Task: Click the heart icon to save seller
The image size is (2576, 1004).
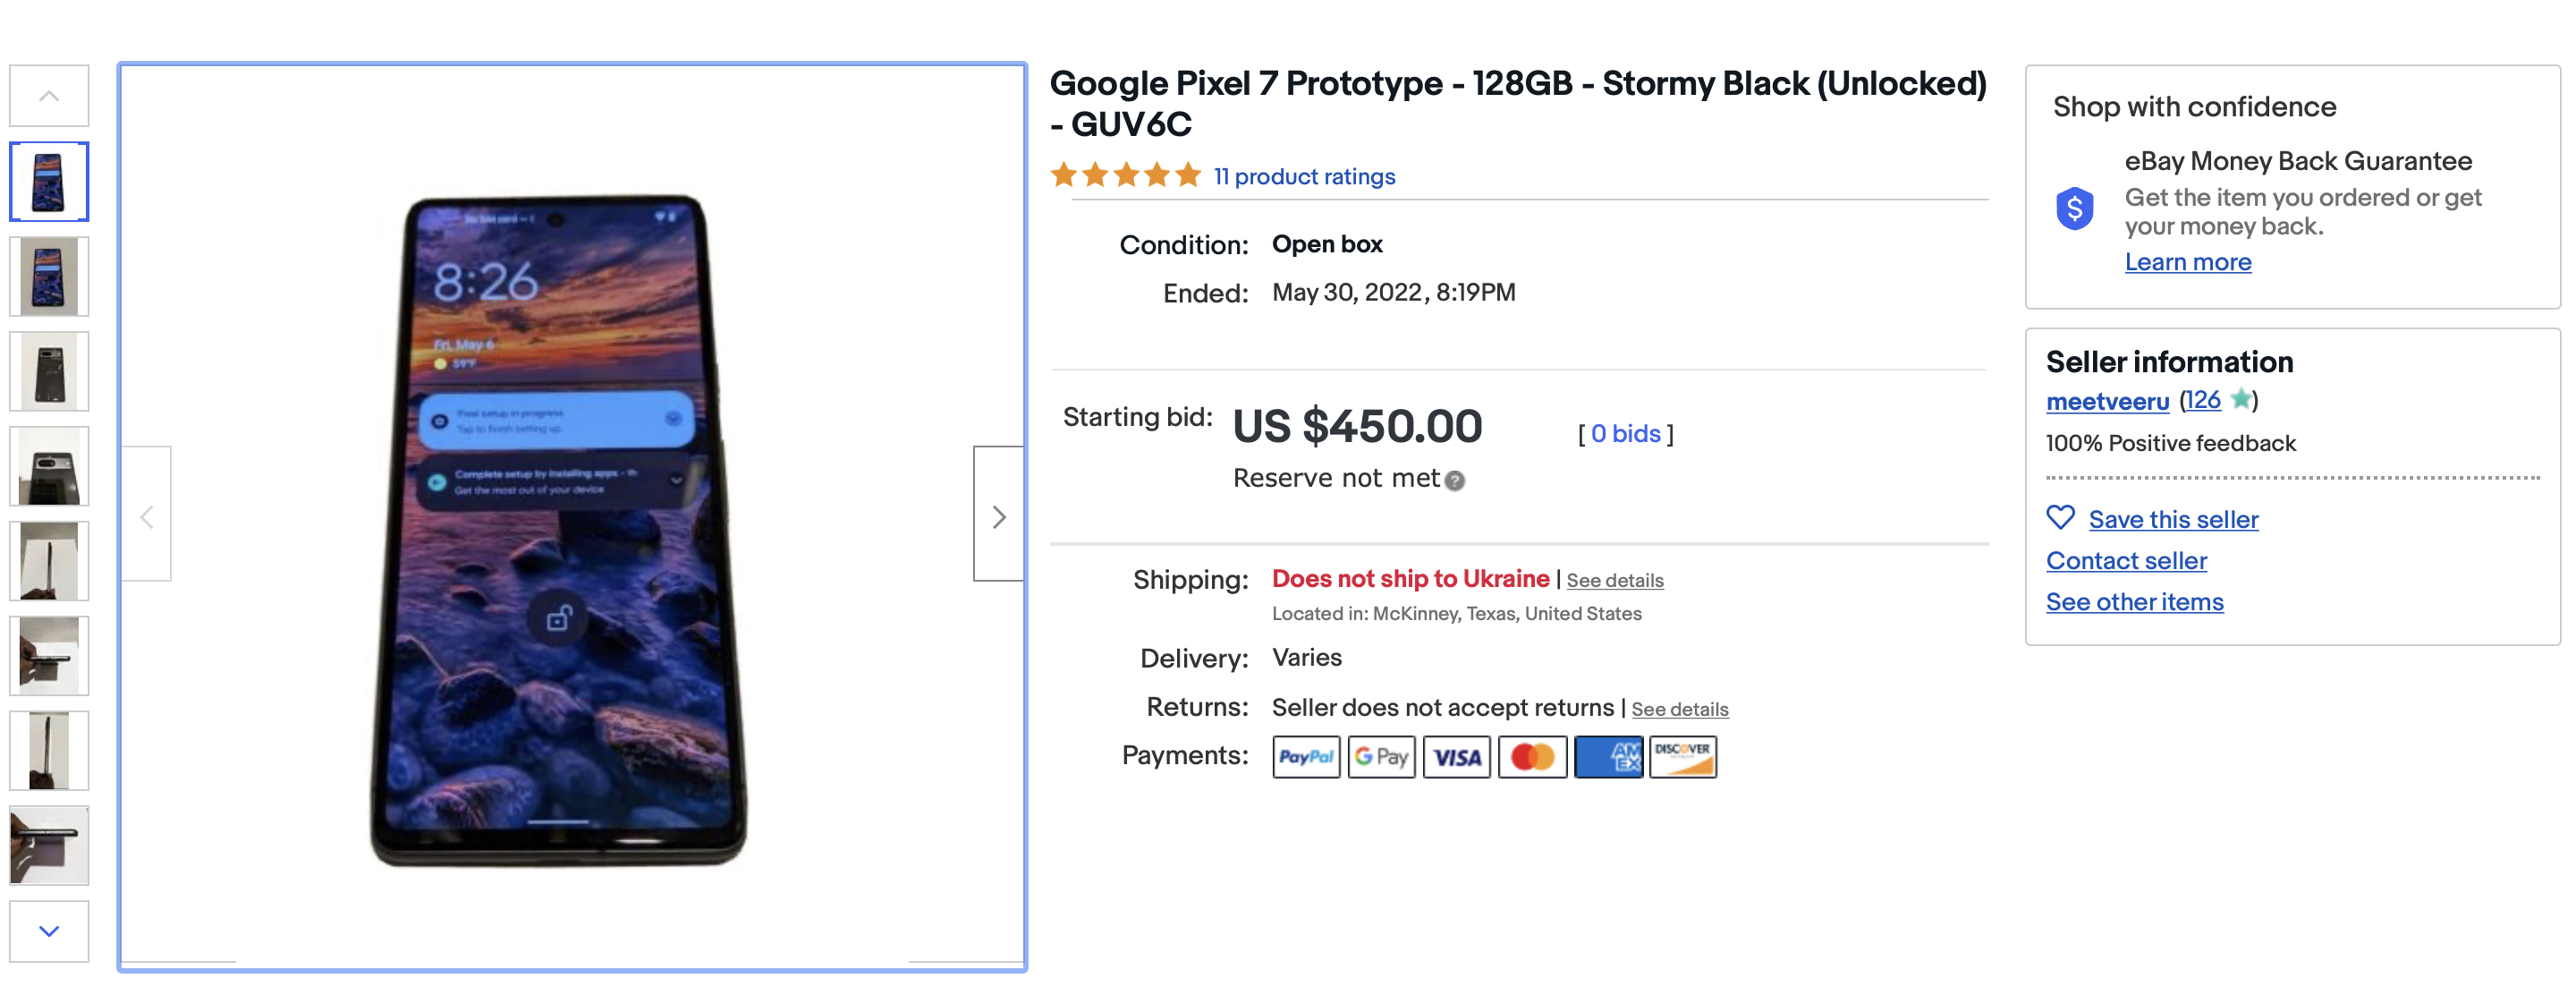Action: [x=2060, y=518]
